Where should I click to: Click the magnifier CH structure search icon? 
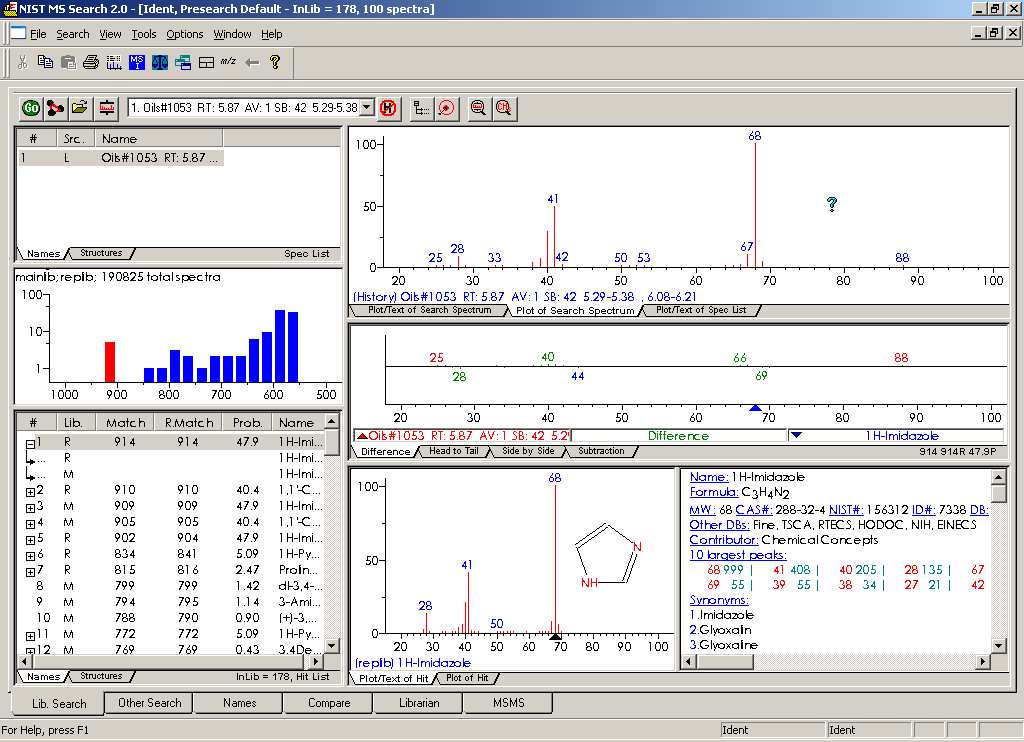[504, 108]
